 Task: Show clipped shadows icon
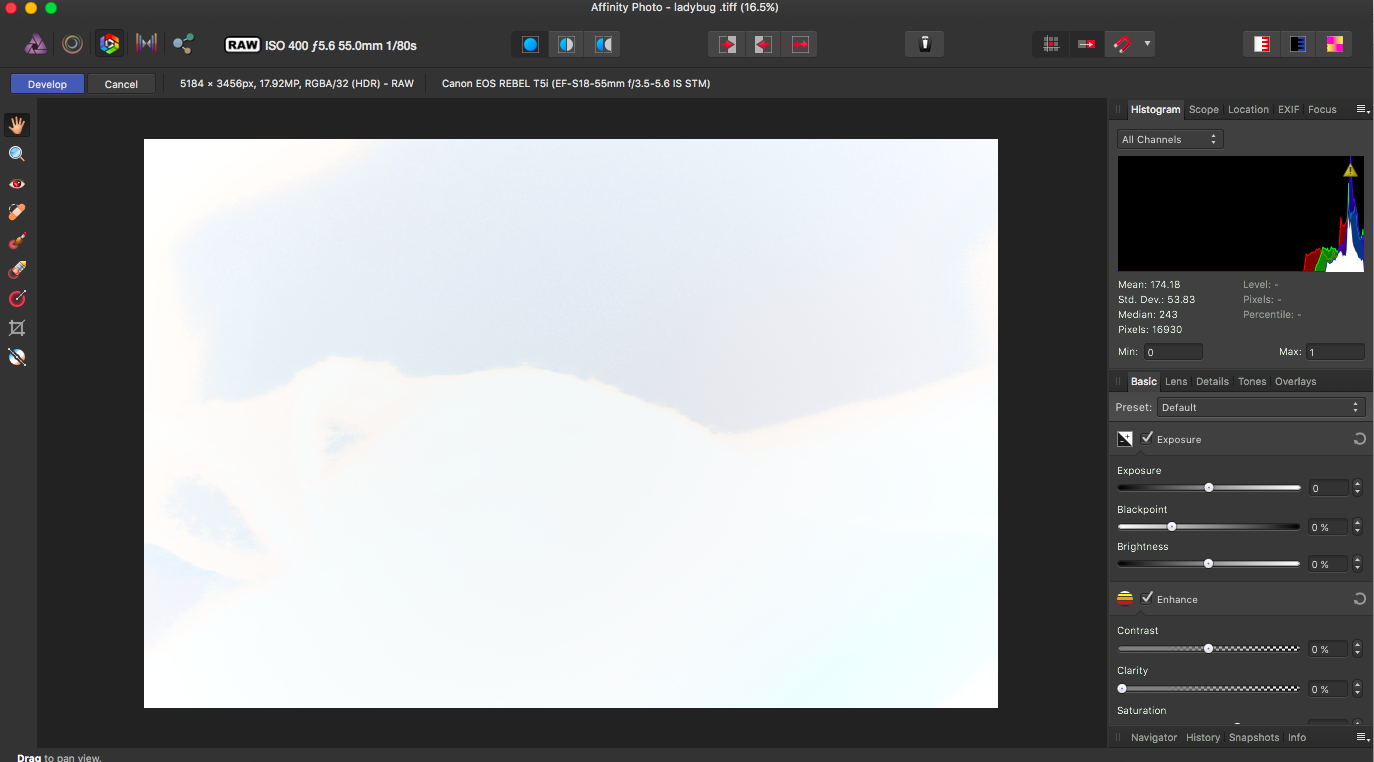click(1298, 44)
